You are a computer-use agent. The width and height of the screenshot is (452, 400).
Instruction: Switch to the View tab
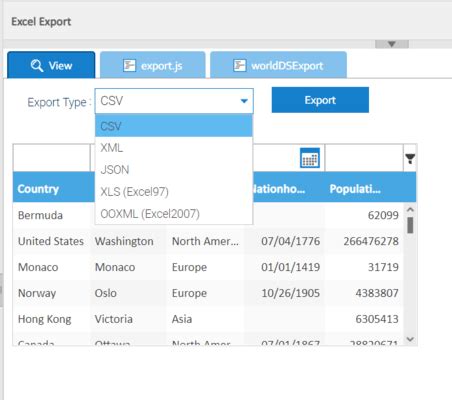click(51, 65)
